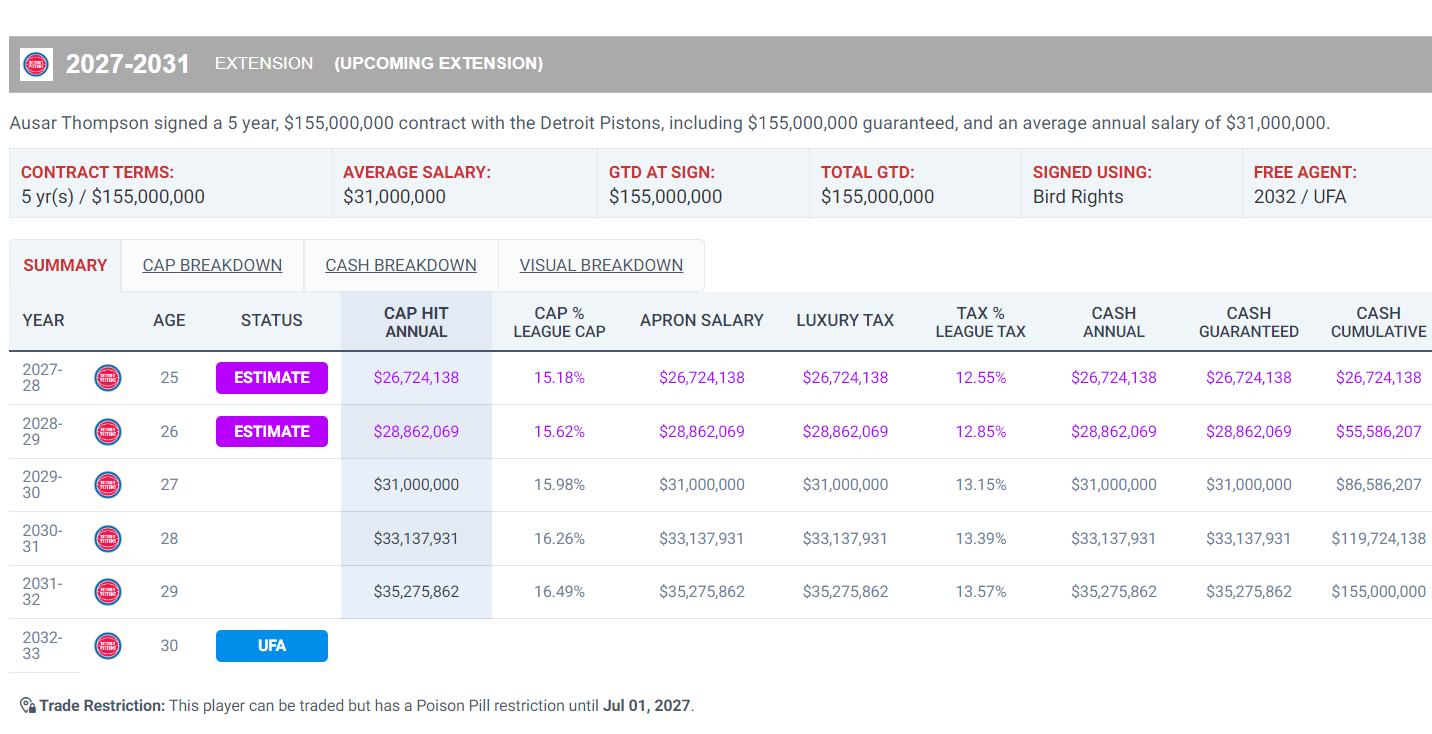The image size is (1432, 734).
Task: Click the Pistons team icon for 2028-29
Action: coord(108,432)
